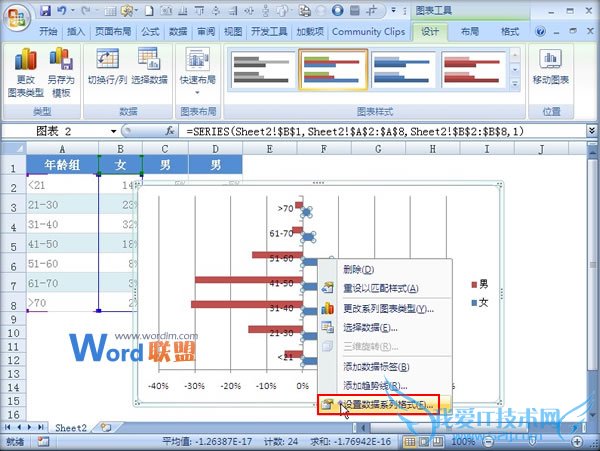
Task: Click the formula bar SERIES formula field
Action: tap(383, 132)
